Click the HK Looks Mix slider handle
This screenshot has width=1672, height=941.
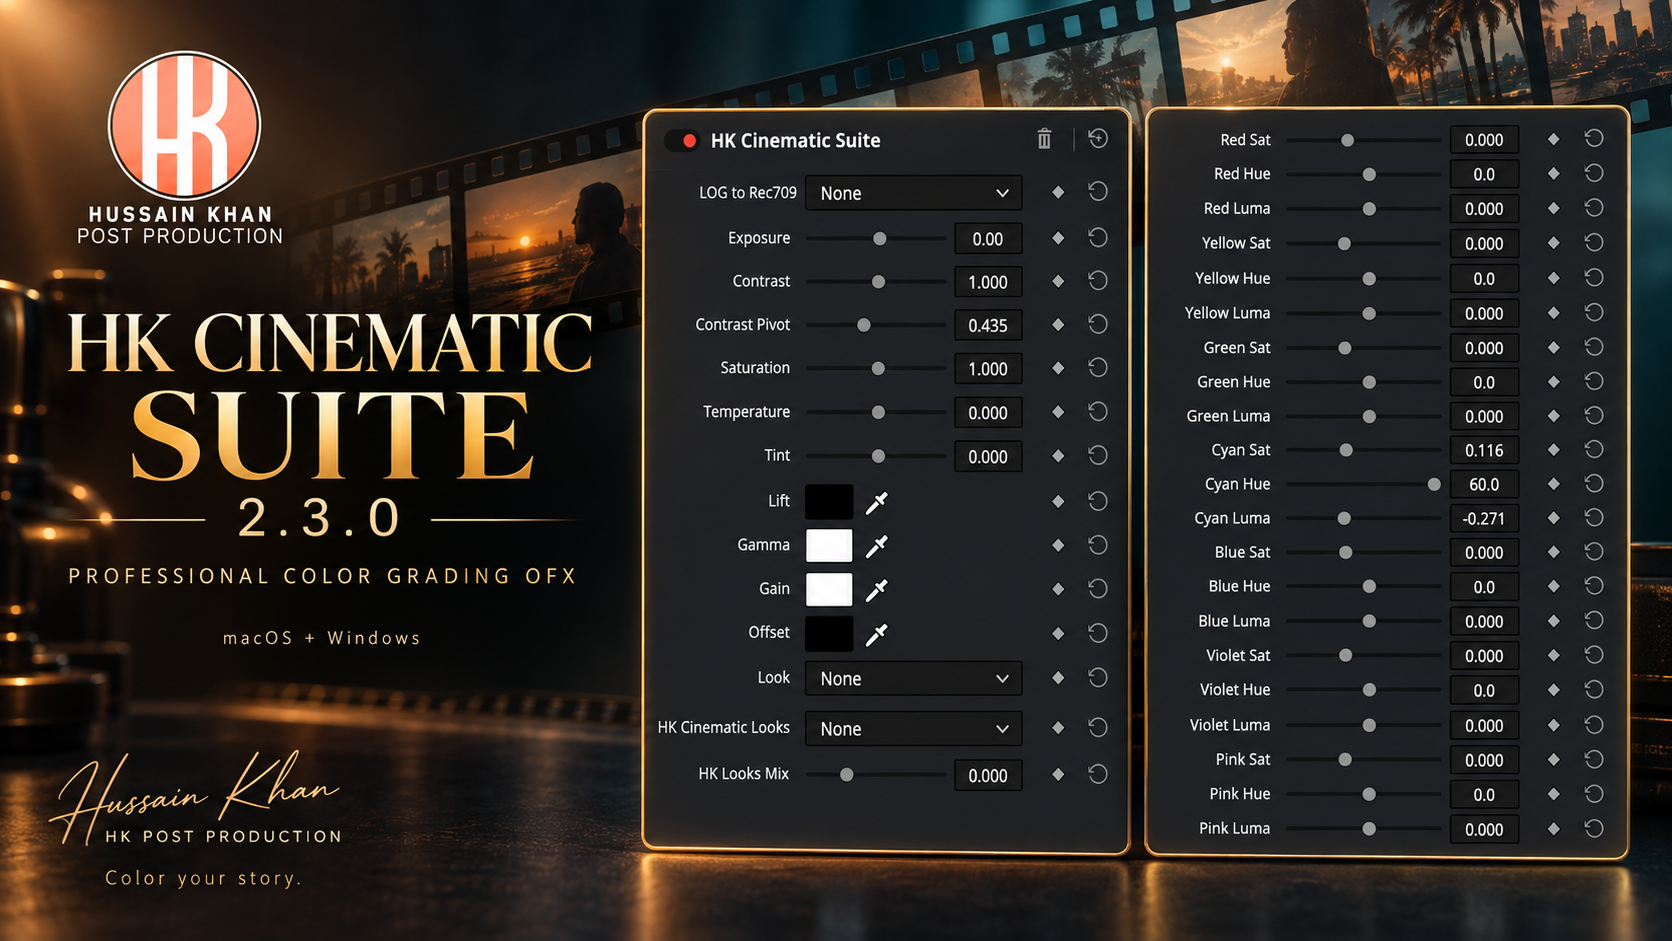click(x=847, y=775)
